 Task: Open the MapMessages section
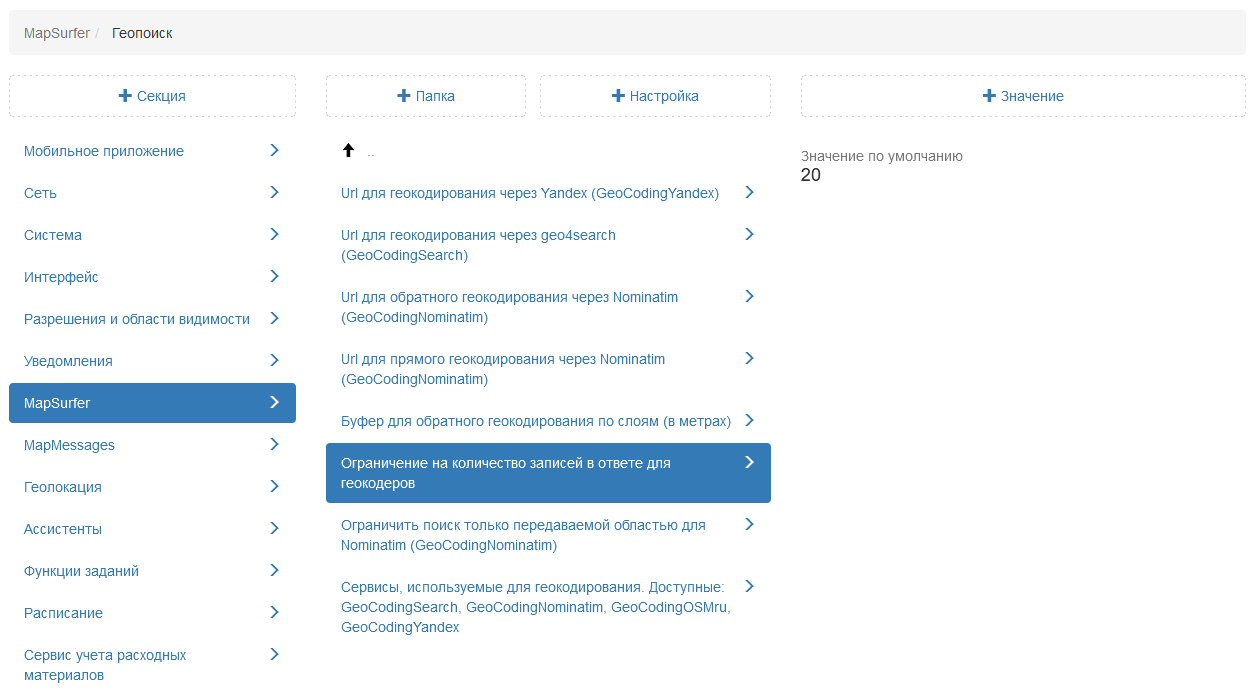152,445
